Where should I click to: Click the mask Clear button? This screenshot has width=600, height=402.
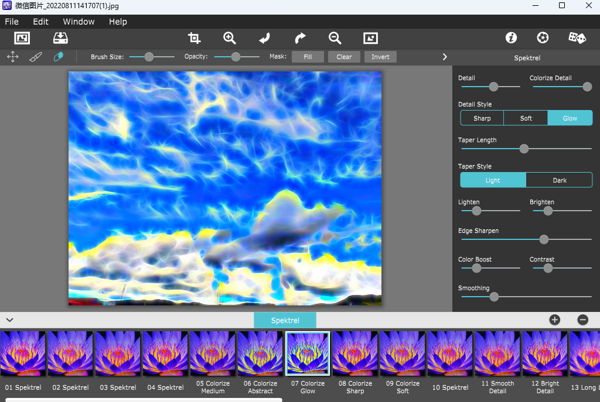(x=344, y=57)
